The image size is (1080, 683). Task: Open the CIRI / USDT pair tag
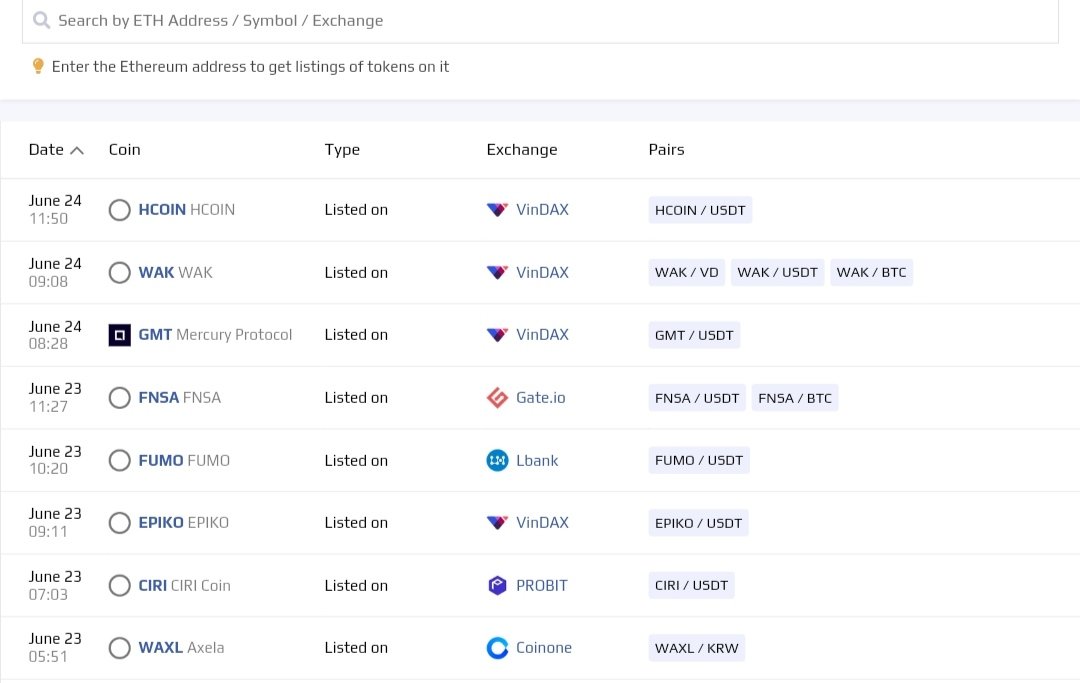point(691,586)
